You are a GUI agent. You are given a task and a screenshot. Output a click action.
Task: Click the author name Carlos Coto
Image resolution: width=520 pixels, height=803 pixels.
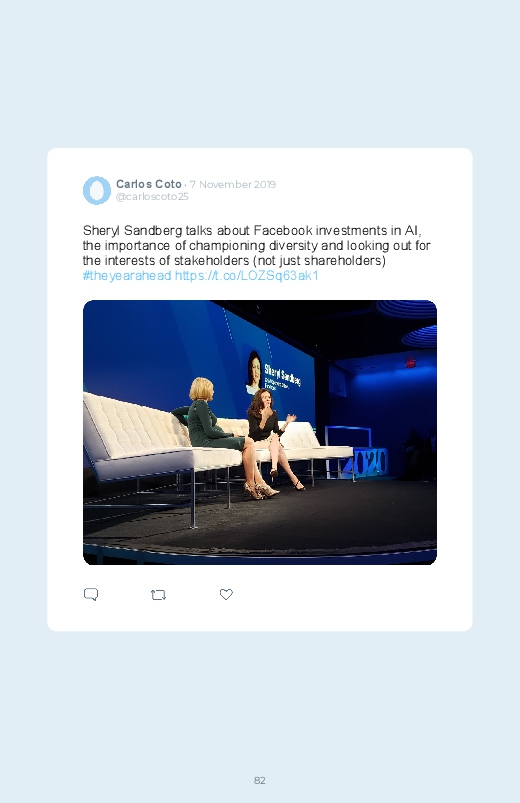pyautogui.click(x=149, y=184)
